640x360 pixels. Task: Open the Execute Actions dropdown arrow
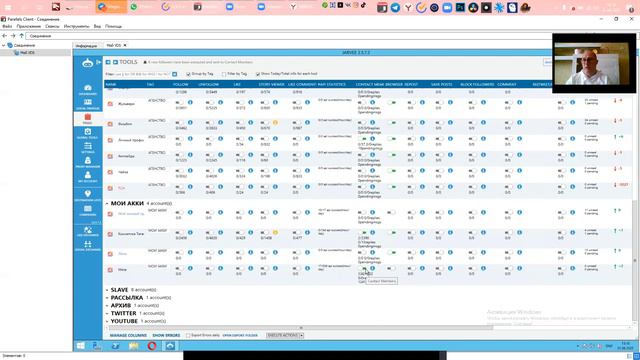[302, 336]
